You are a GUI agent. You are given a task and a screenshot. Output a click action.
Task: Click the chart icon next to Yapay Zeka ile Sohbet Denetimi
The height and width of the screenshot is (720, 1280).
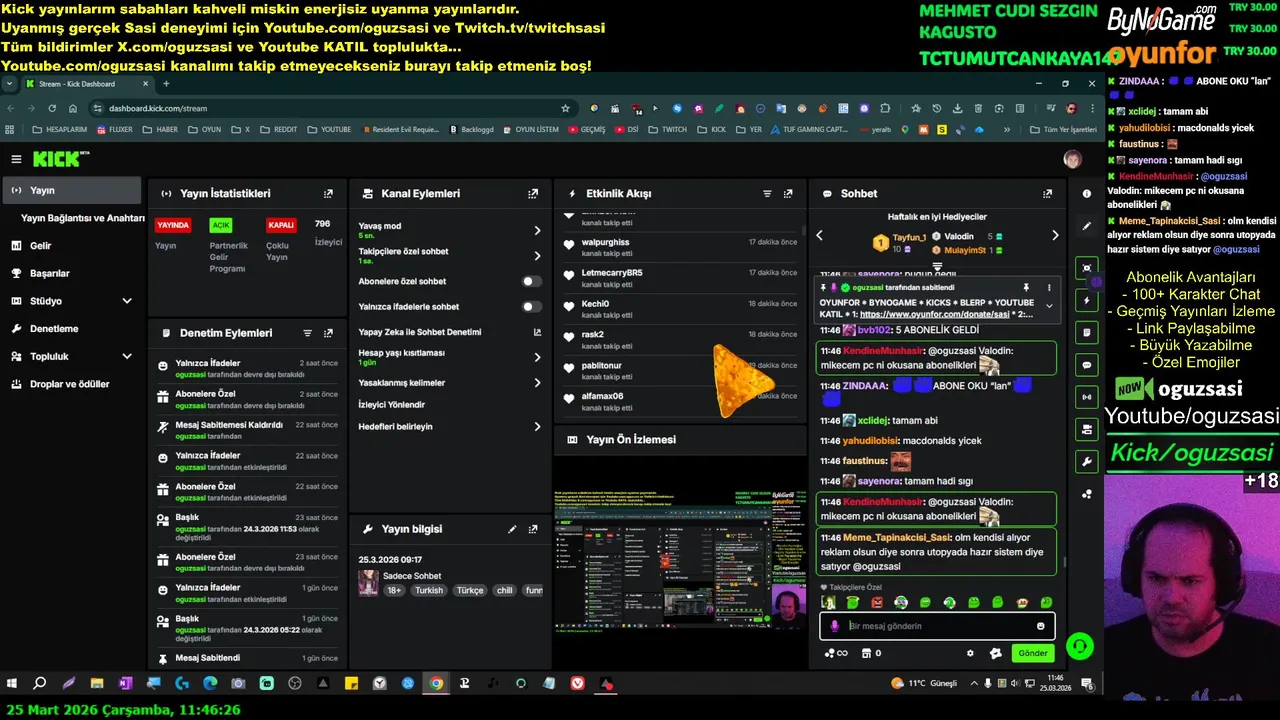(537, 332)
